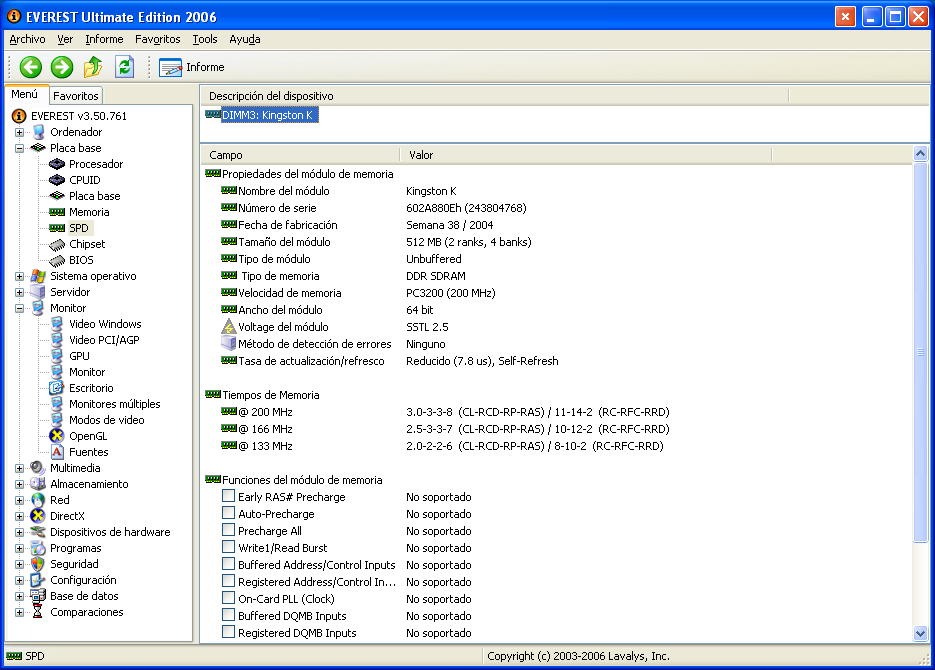
Task: Select Modos de video in the tree
Action: [107, 420]
